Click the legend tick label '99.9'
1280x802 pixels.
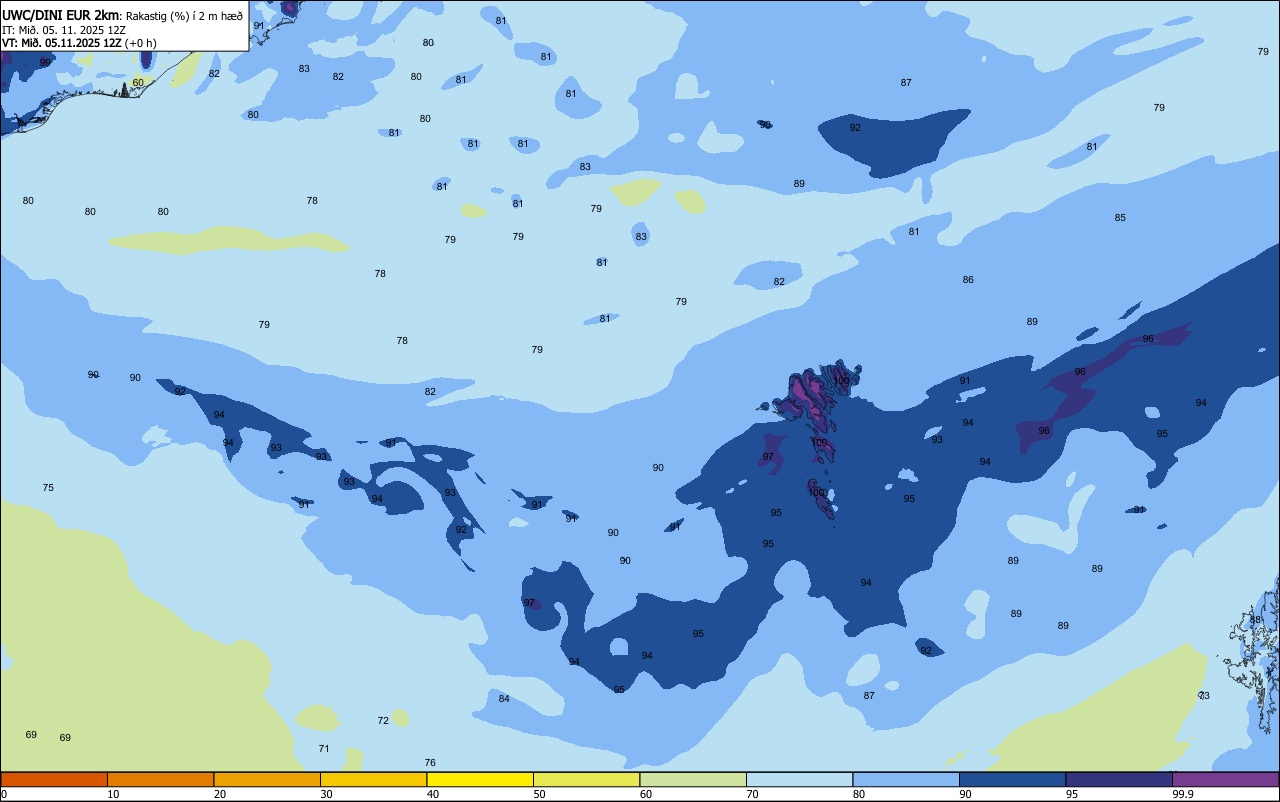(x=1183, y=794)
